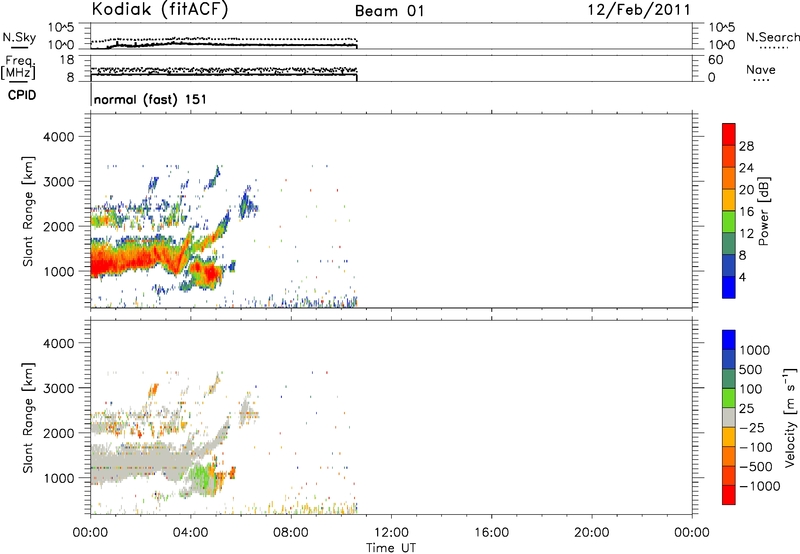Click the 'Nave' legend label
This screenshot has width=800, height=554.
761,70
